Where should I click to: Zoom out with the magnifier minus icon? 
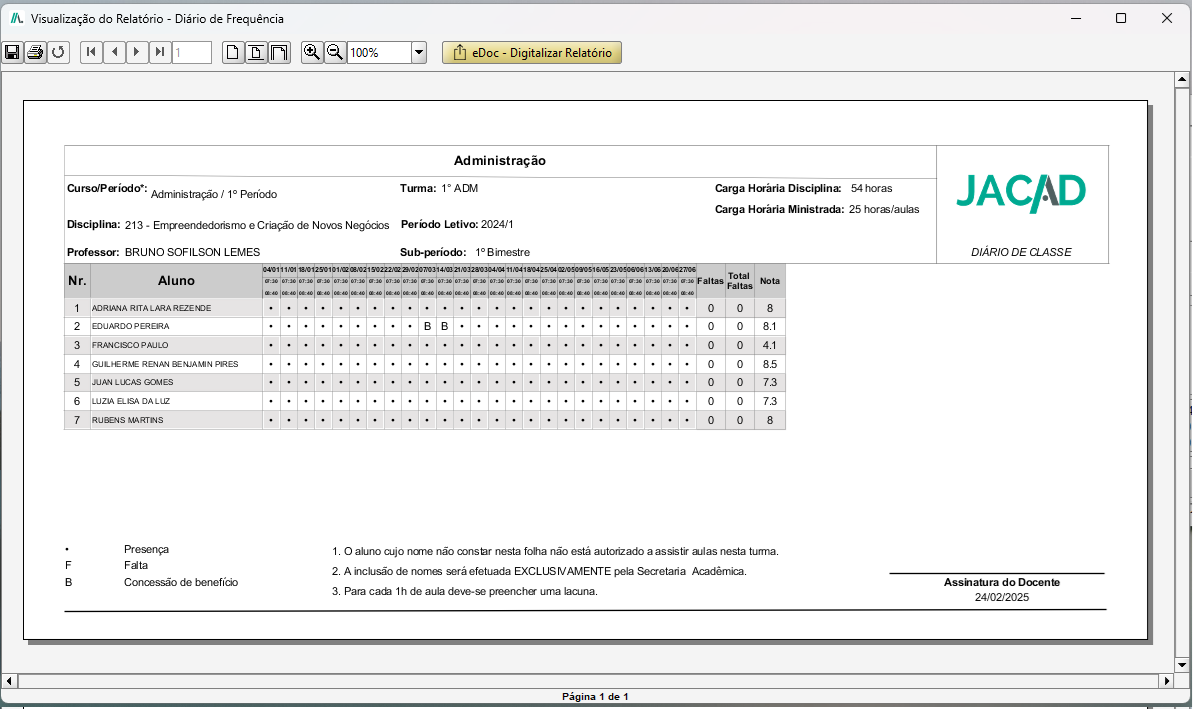pos(334,53)
